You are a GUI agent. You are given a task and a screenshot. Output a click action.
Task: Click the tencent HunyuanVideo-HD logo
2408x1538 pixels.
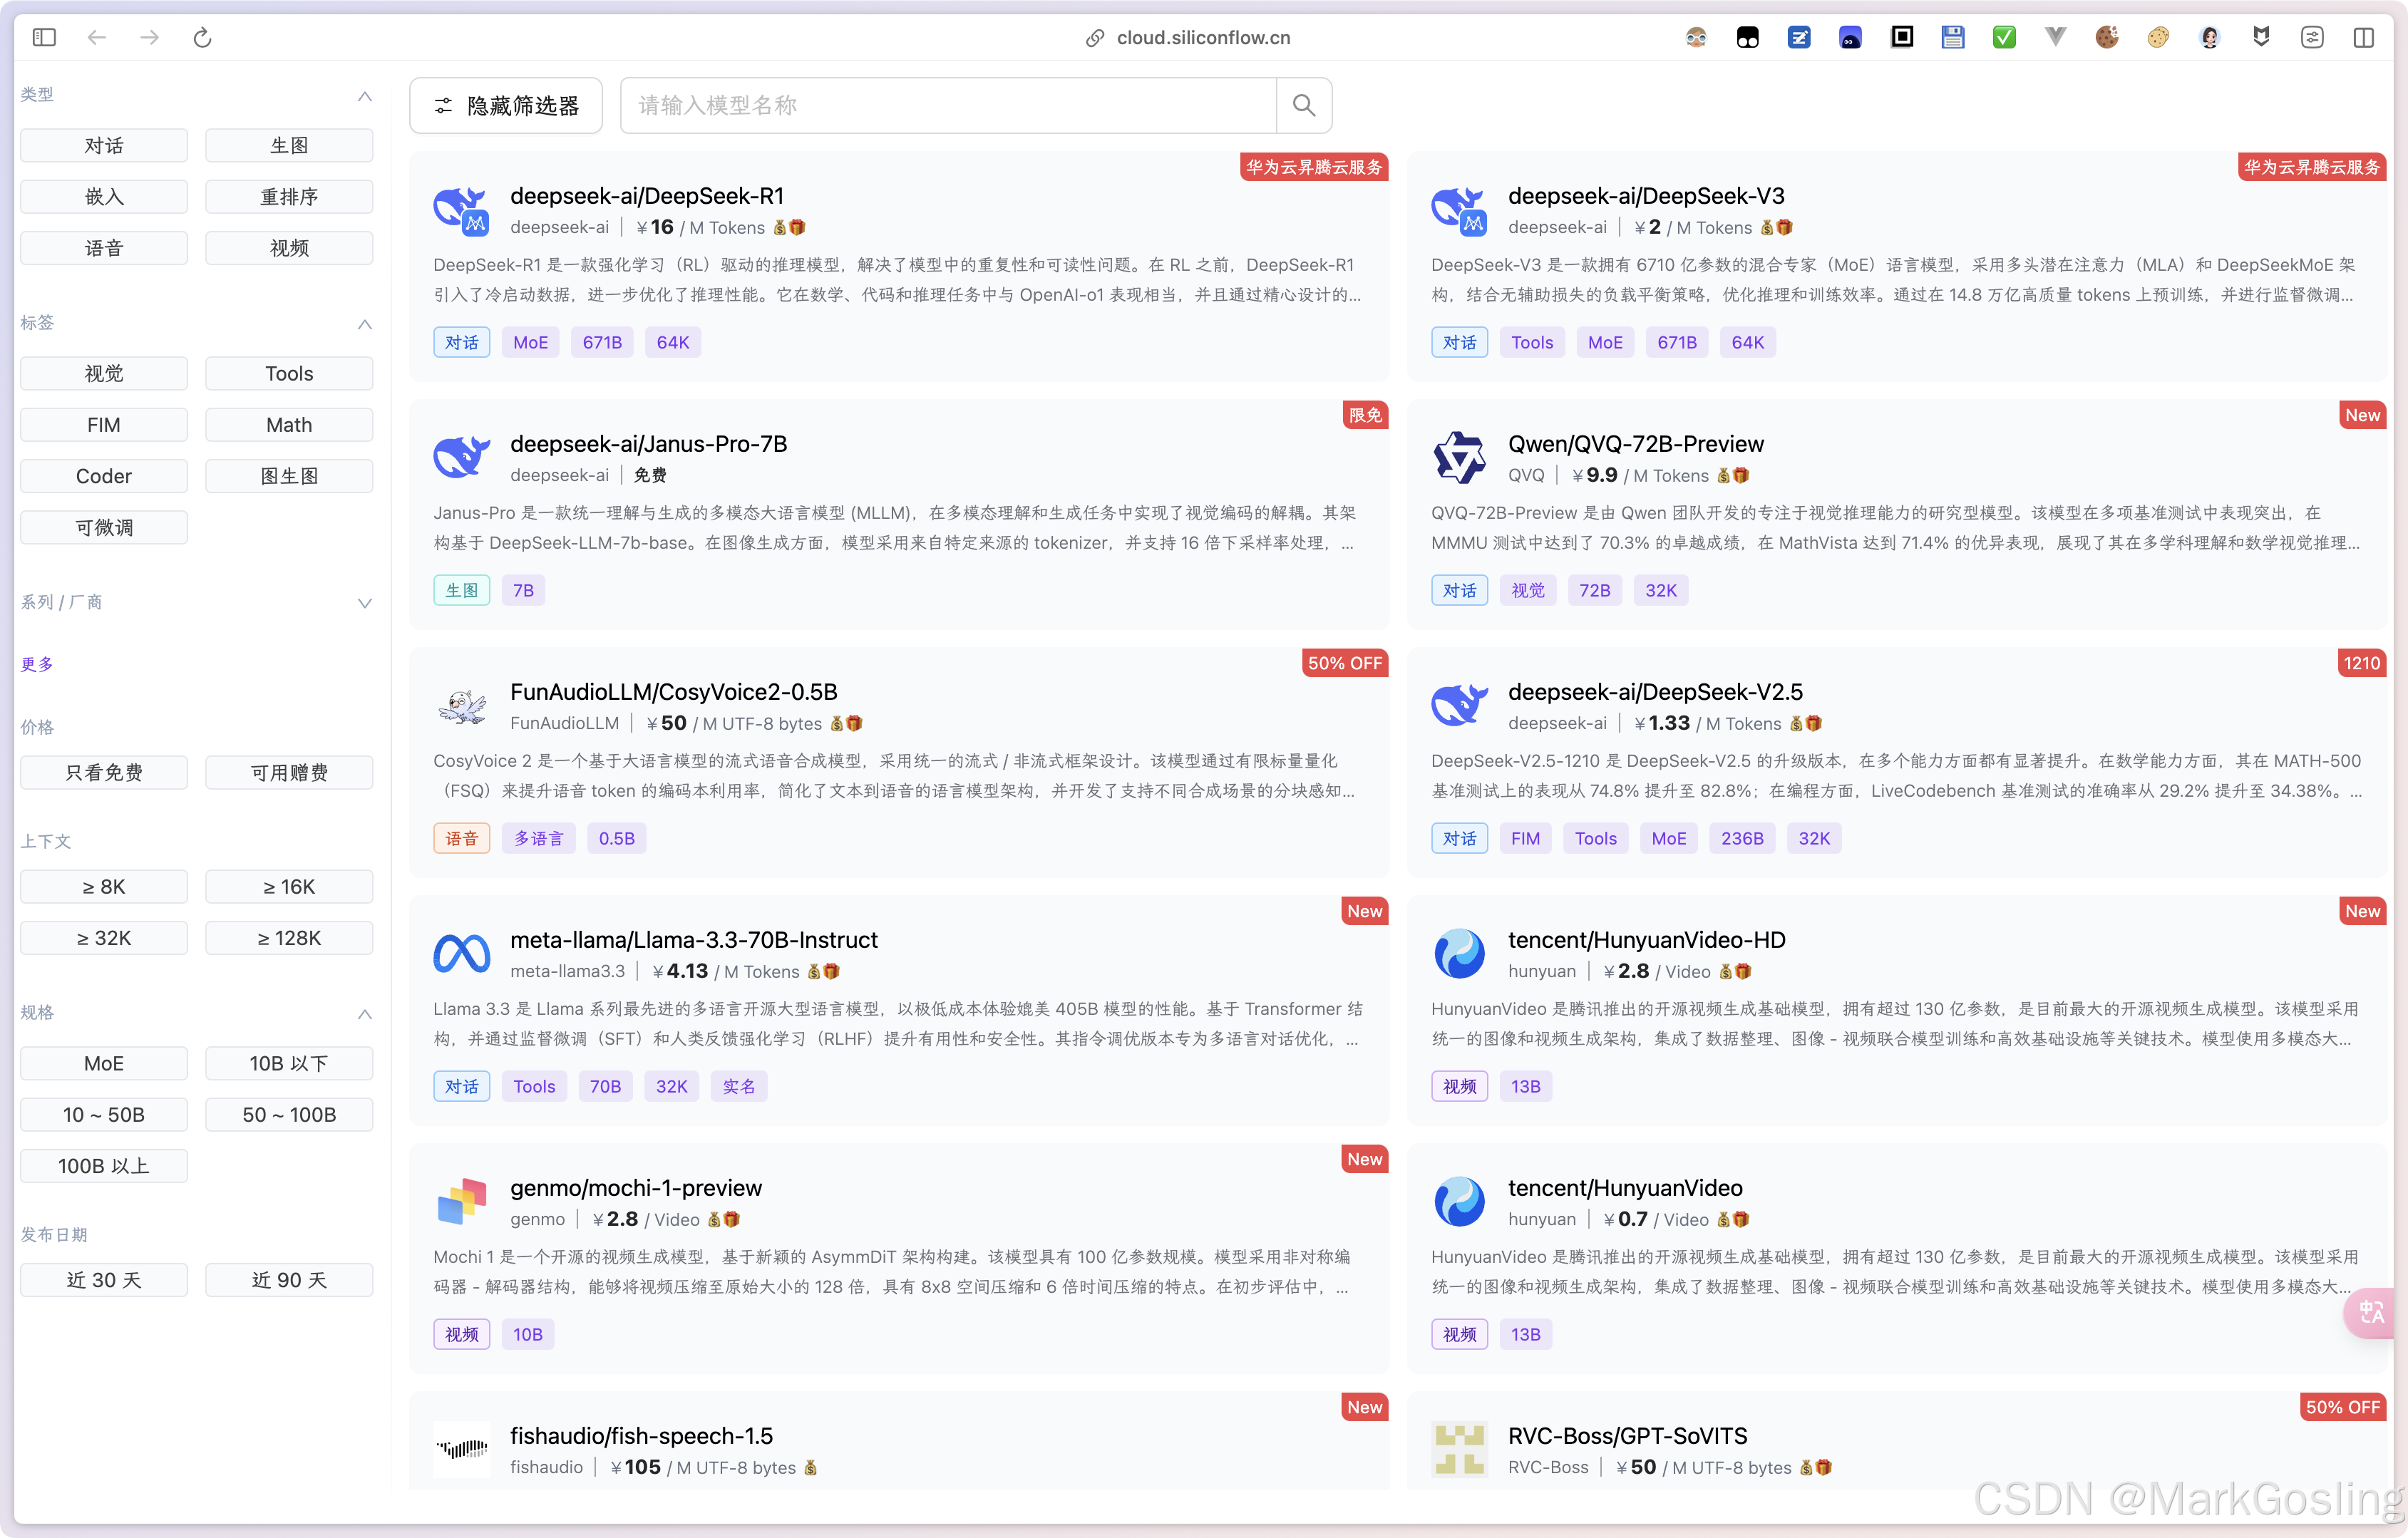tap(1459, 954)
